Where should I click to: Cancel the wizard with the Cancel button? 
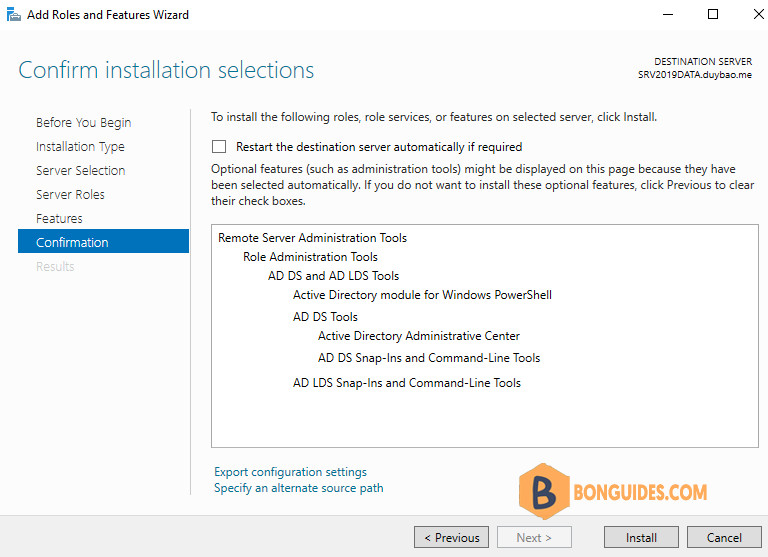(724, 537)
